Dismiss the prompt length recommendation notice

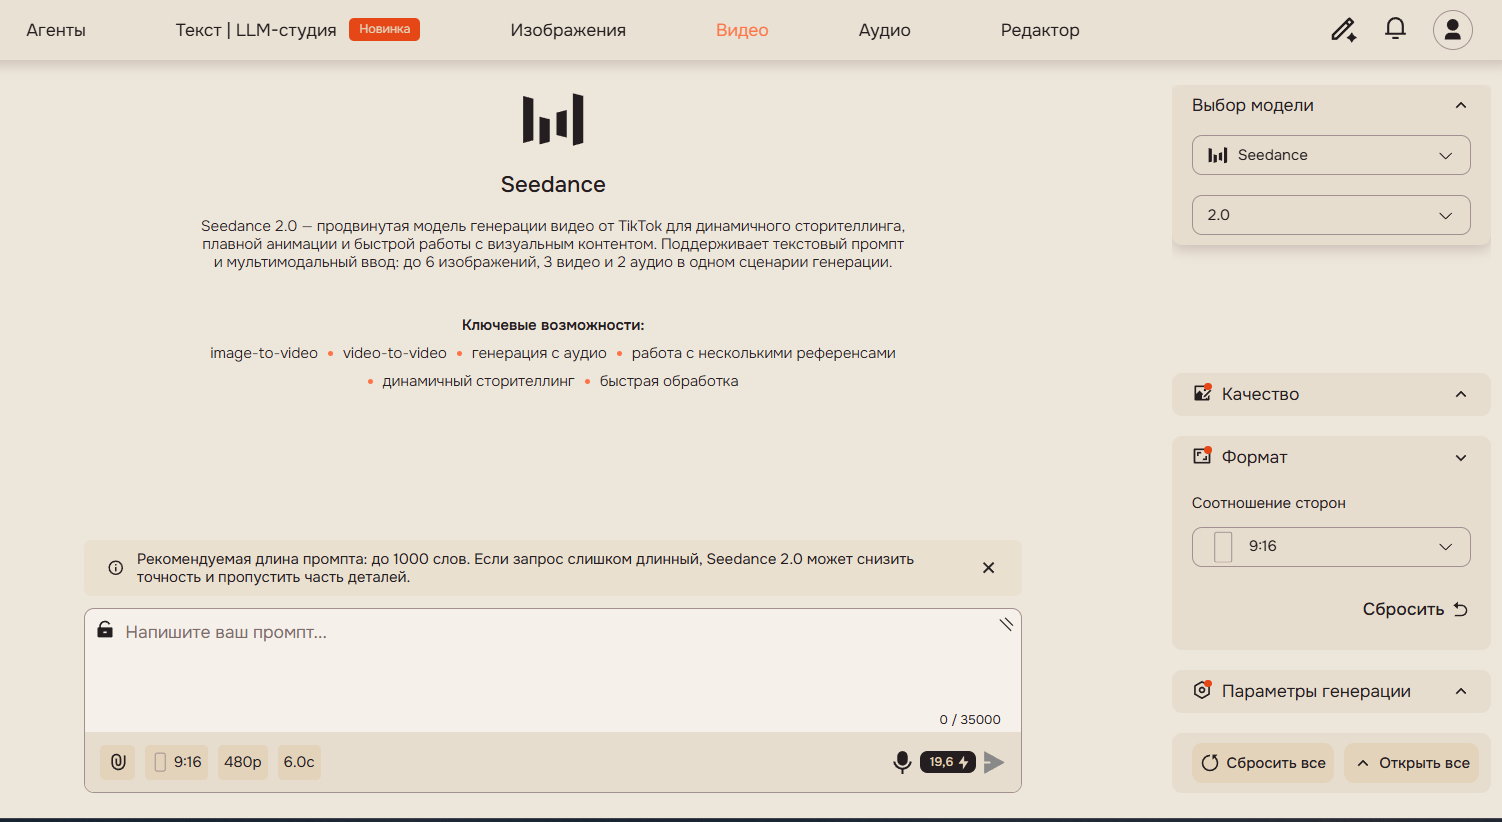988,568
